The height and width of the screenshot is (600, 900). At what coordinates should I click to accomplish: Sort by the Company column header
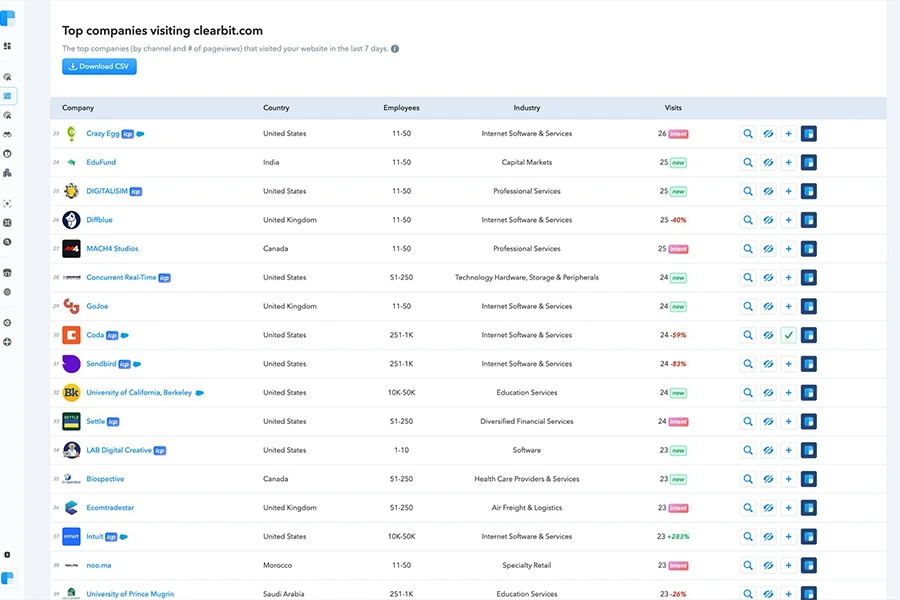[x=78, y=108]
